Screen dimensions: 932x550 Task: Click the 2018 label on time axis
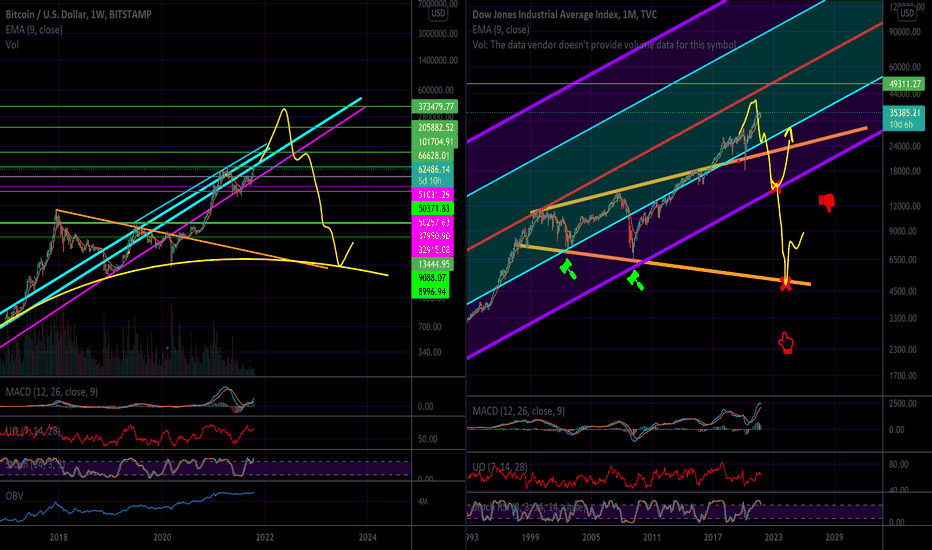[x=58, y=538]
